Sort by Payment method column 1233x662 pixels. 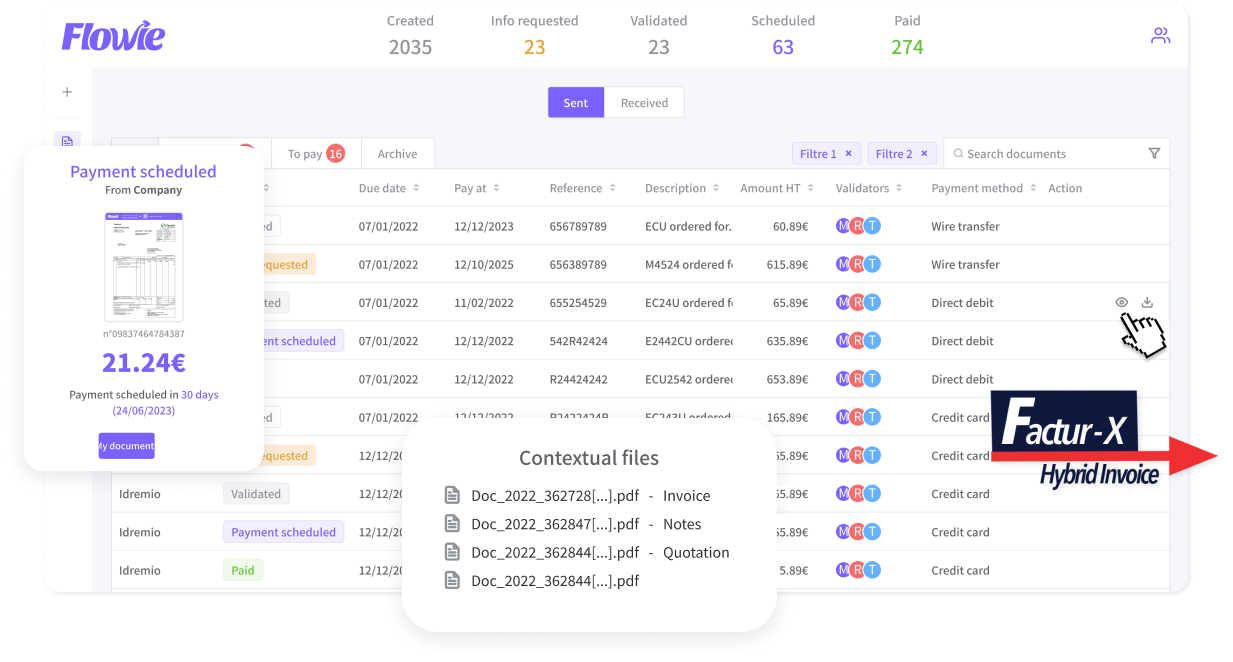point(984,188)
